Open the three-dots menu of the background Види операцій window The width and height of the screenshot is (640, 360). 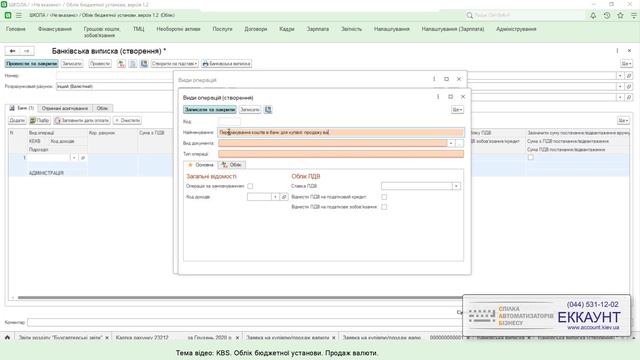434,79
